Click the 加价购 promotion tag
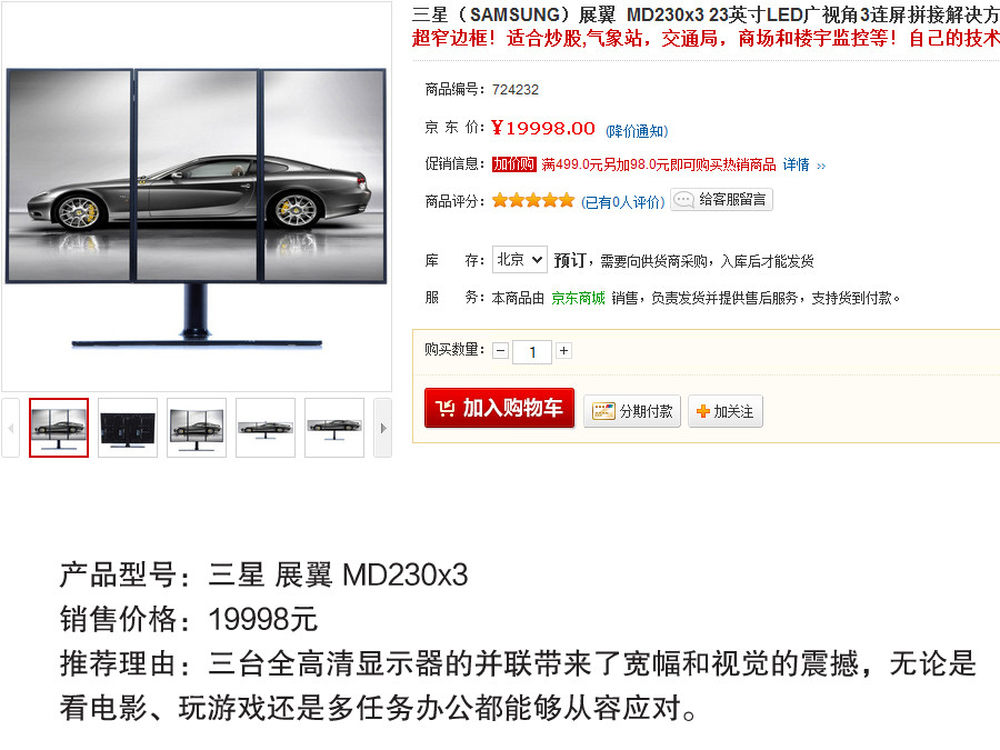The height and width of the screenshot is (750, 1000). pyautogui.click(x=514, y=165)
